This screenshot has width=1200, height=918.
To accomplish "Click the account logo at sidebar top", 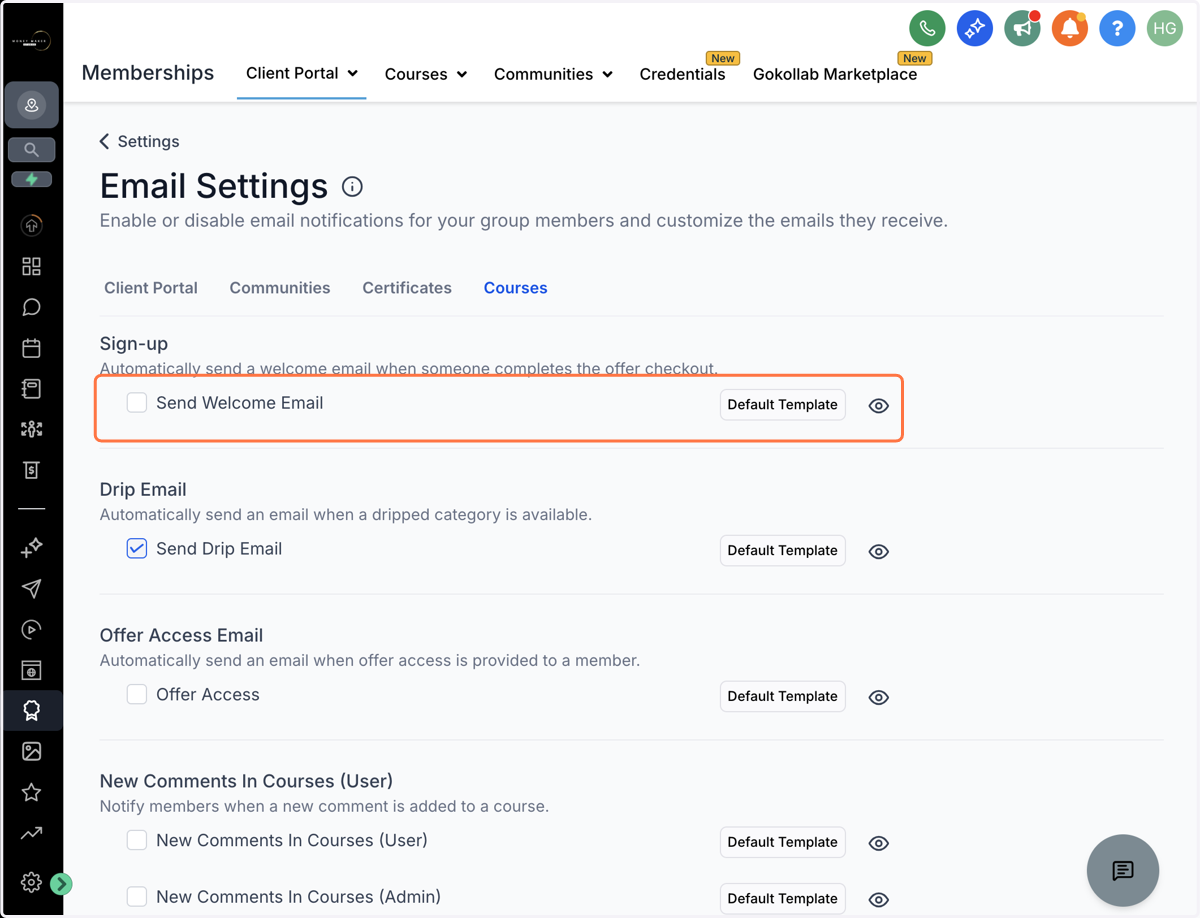I will (31, 40).
